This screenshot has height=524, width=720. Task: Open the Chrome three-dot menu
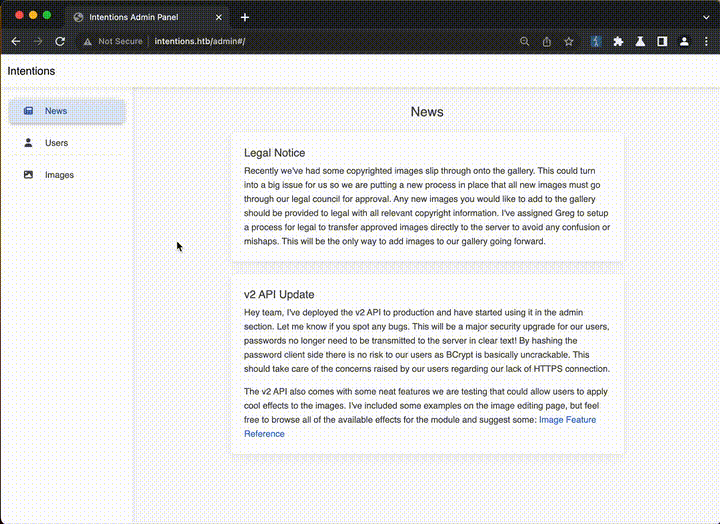click(x=705, y=41)
